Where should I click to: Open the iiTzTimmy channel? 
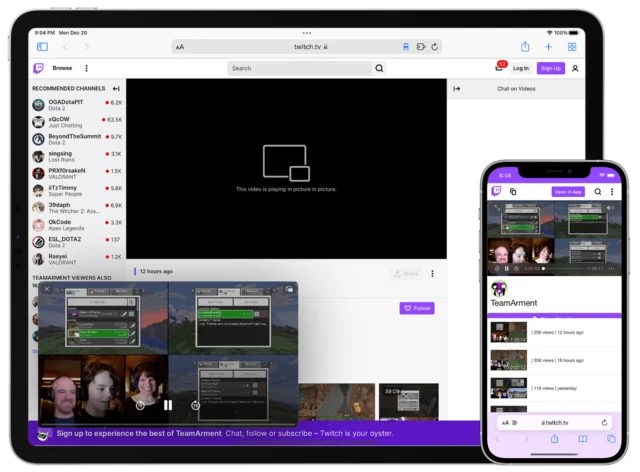point(77,191)
